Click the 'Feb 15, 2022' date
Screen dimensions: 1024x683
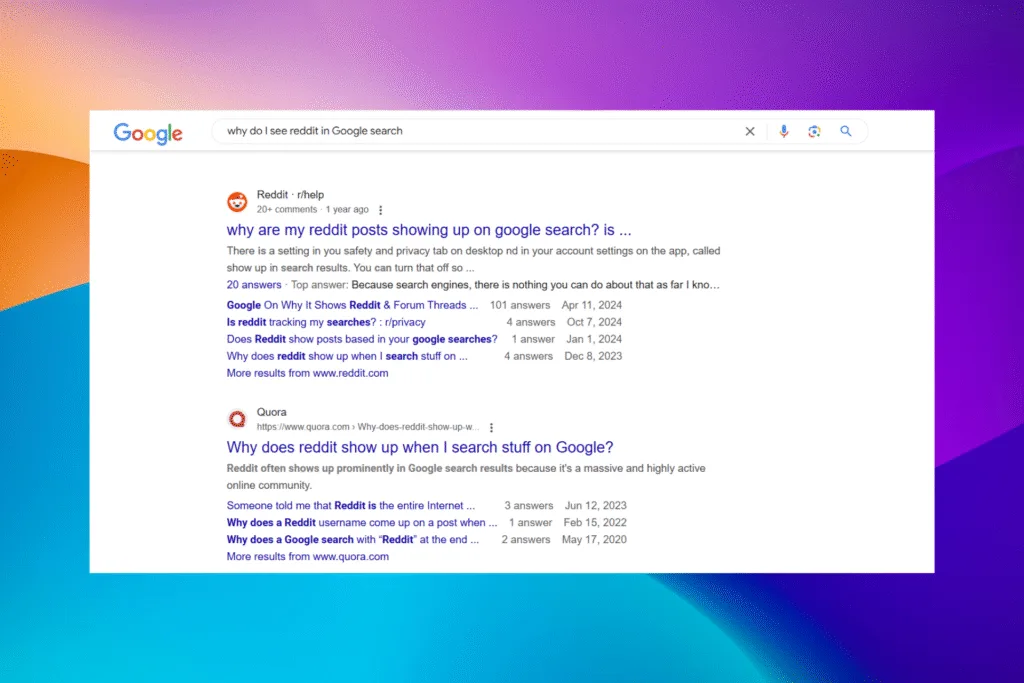pos(595,522)
